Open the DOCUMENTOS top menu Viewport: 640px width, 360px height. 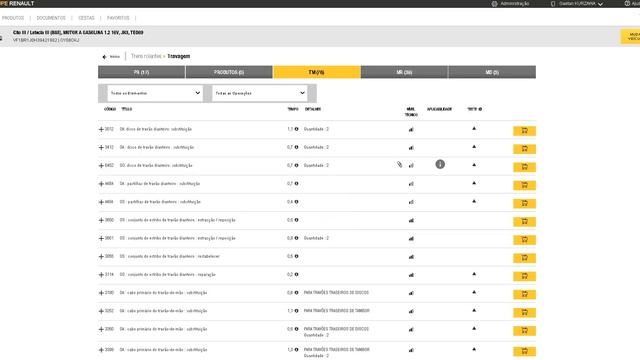coord(51,18)
